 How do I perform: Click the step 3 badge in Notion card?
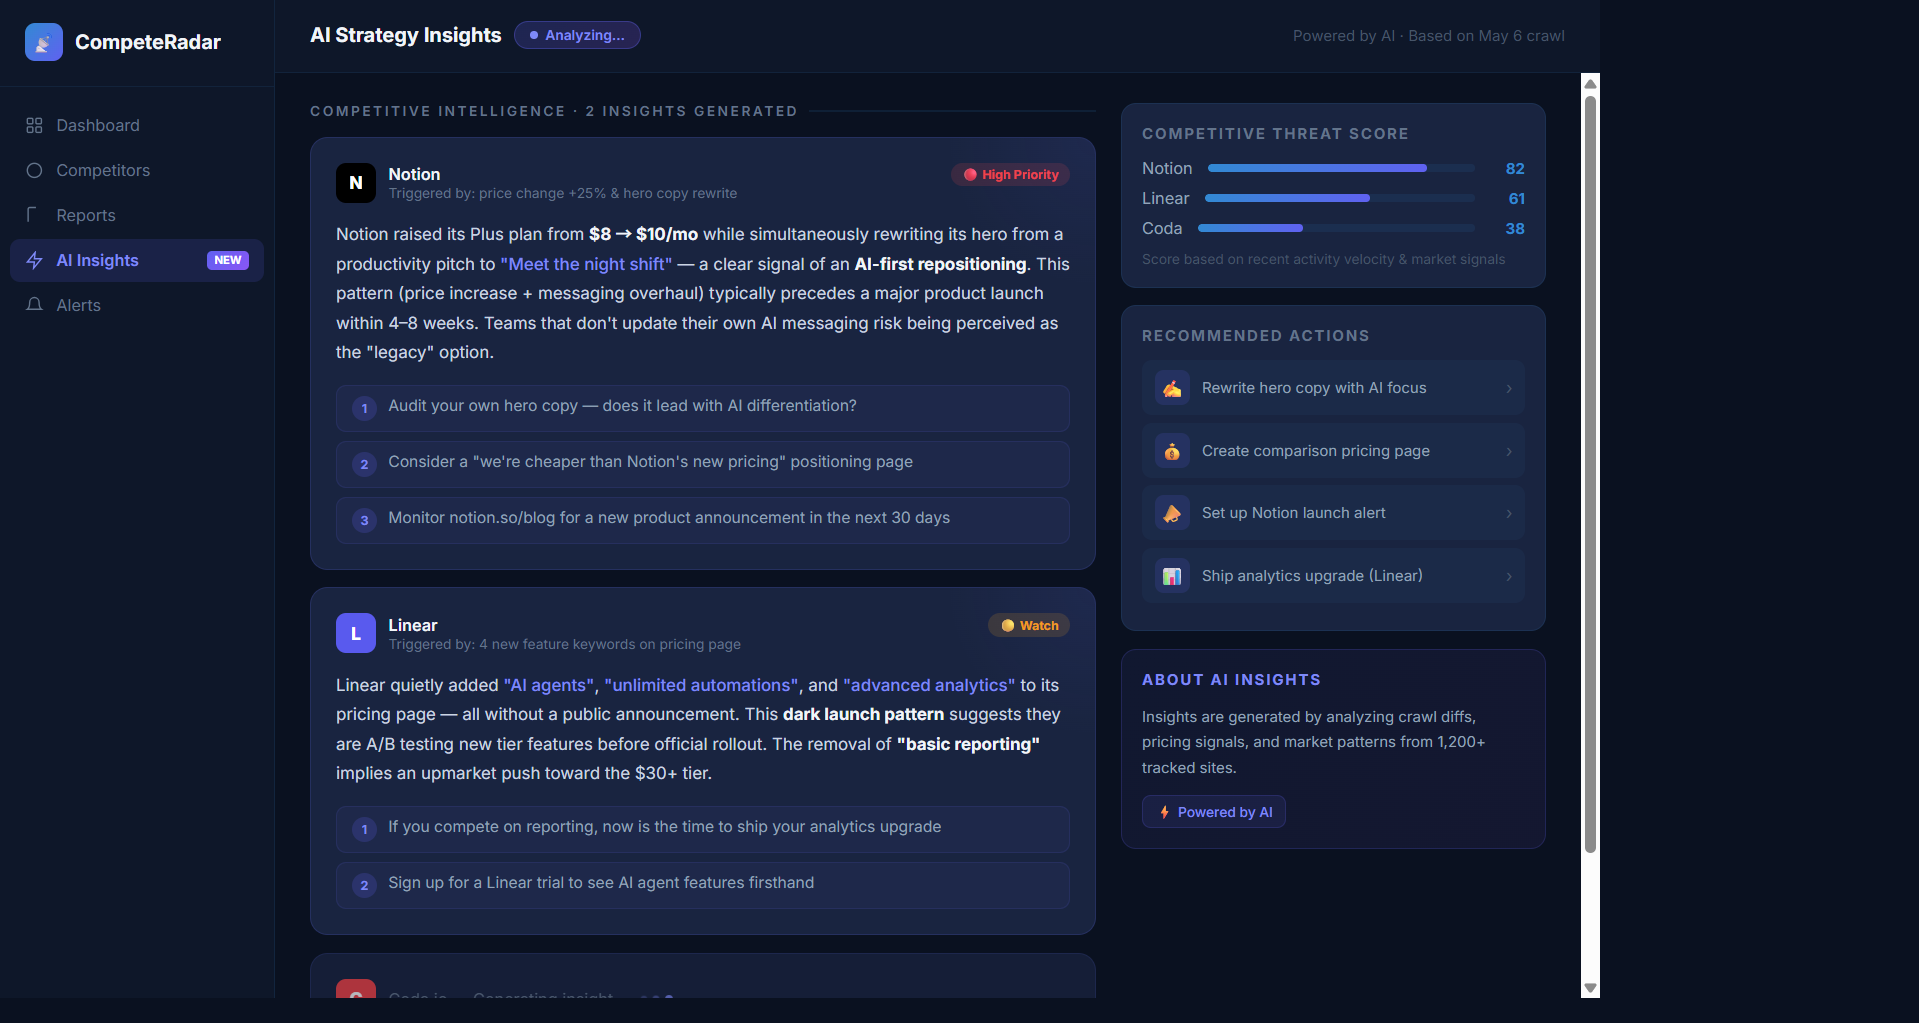(364, 520)
